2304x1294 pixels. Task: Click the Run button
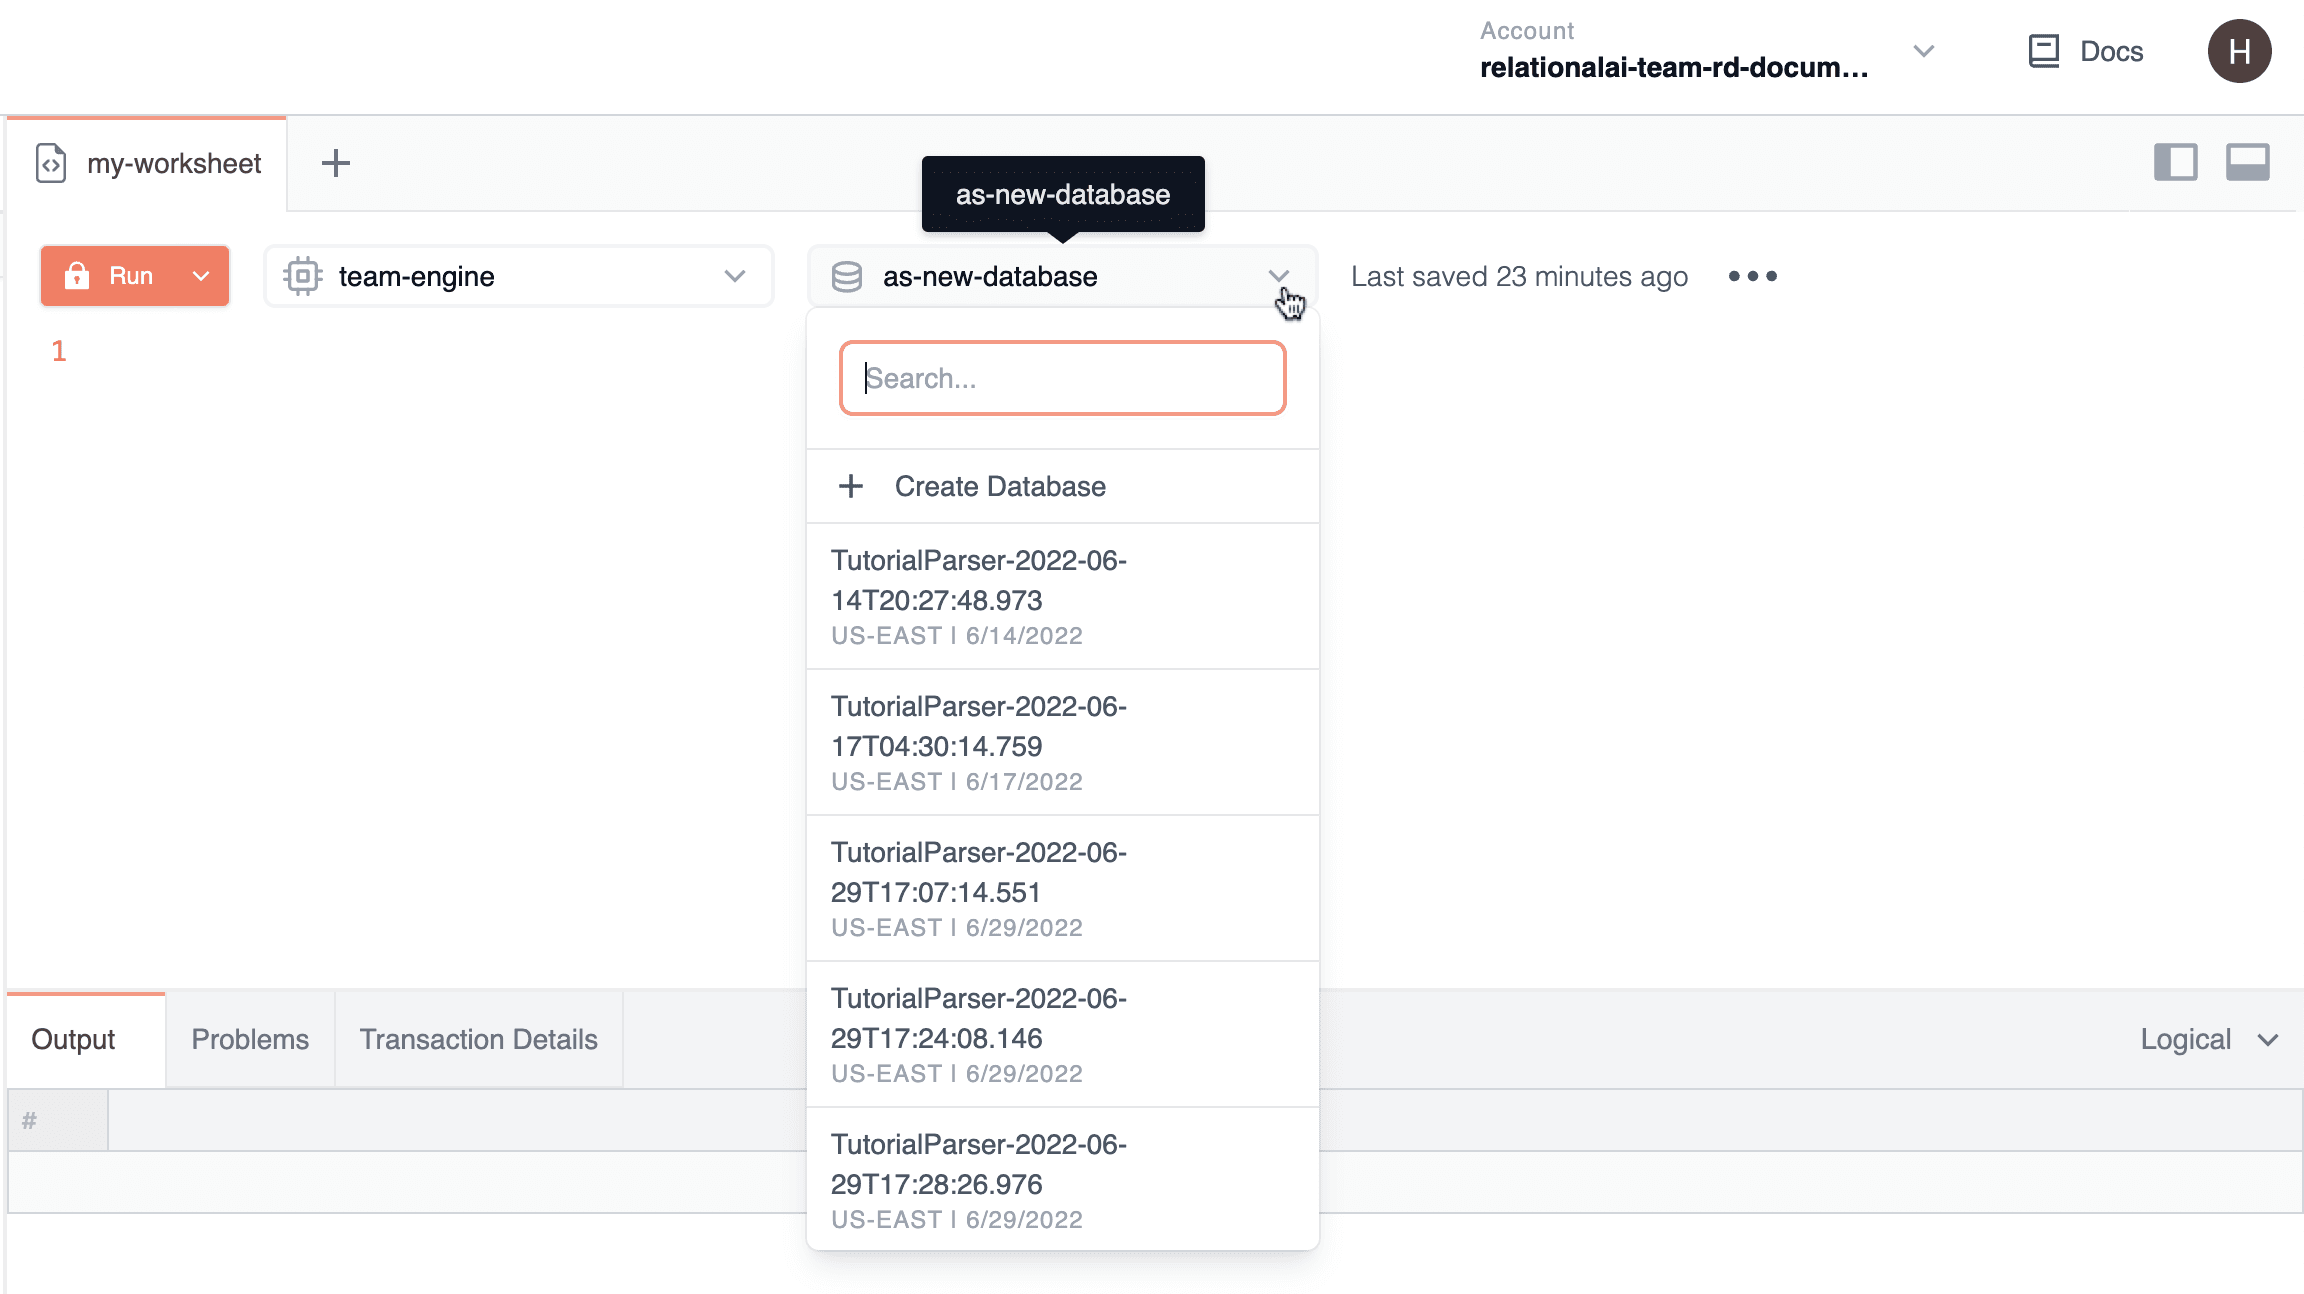pos(110,276)
